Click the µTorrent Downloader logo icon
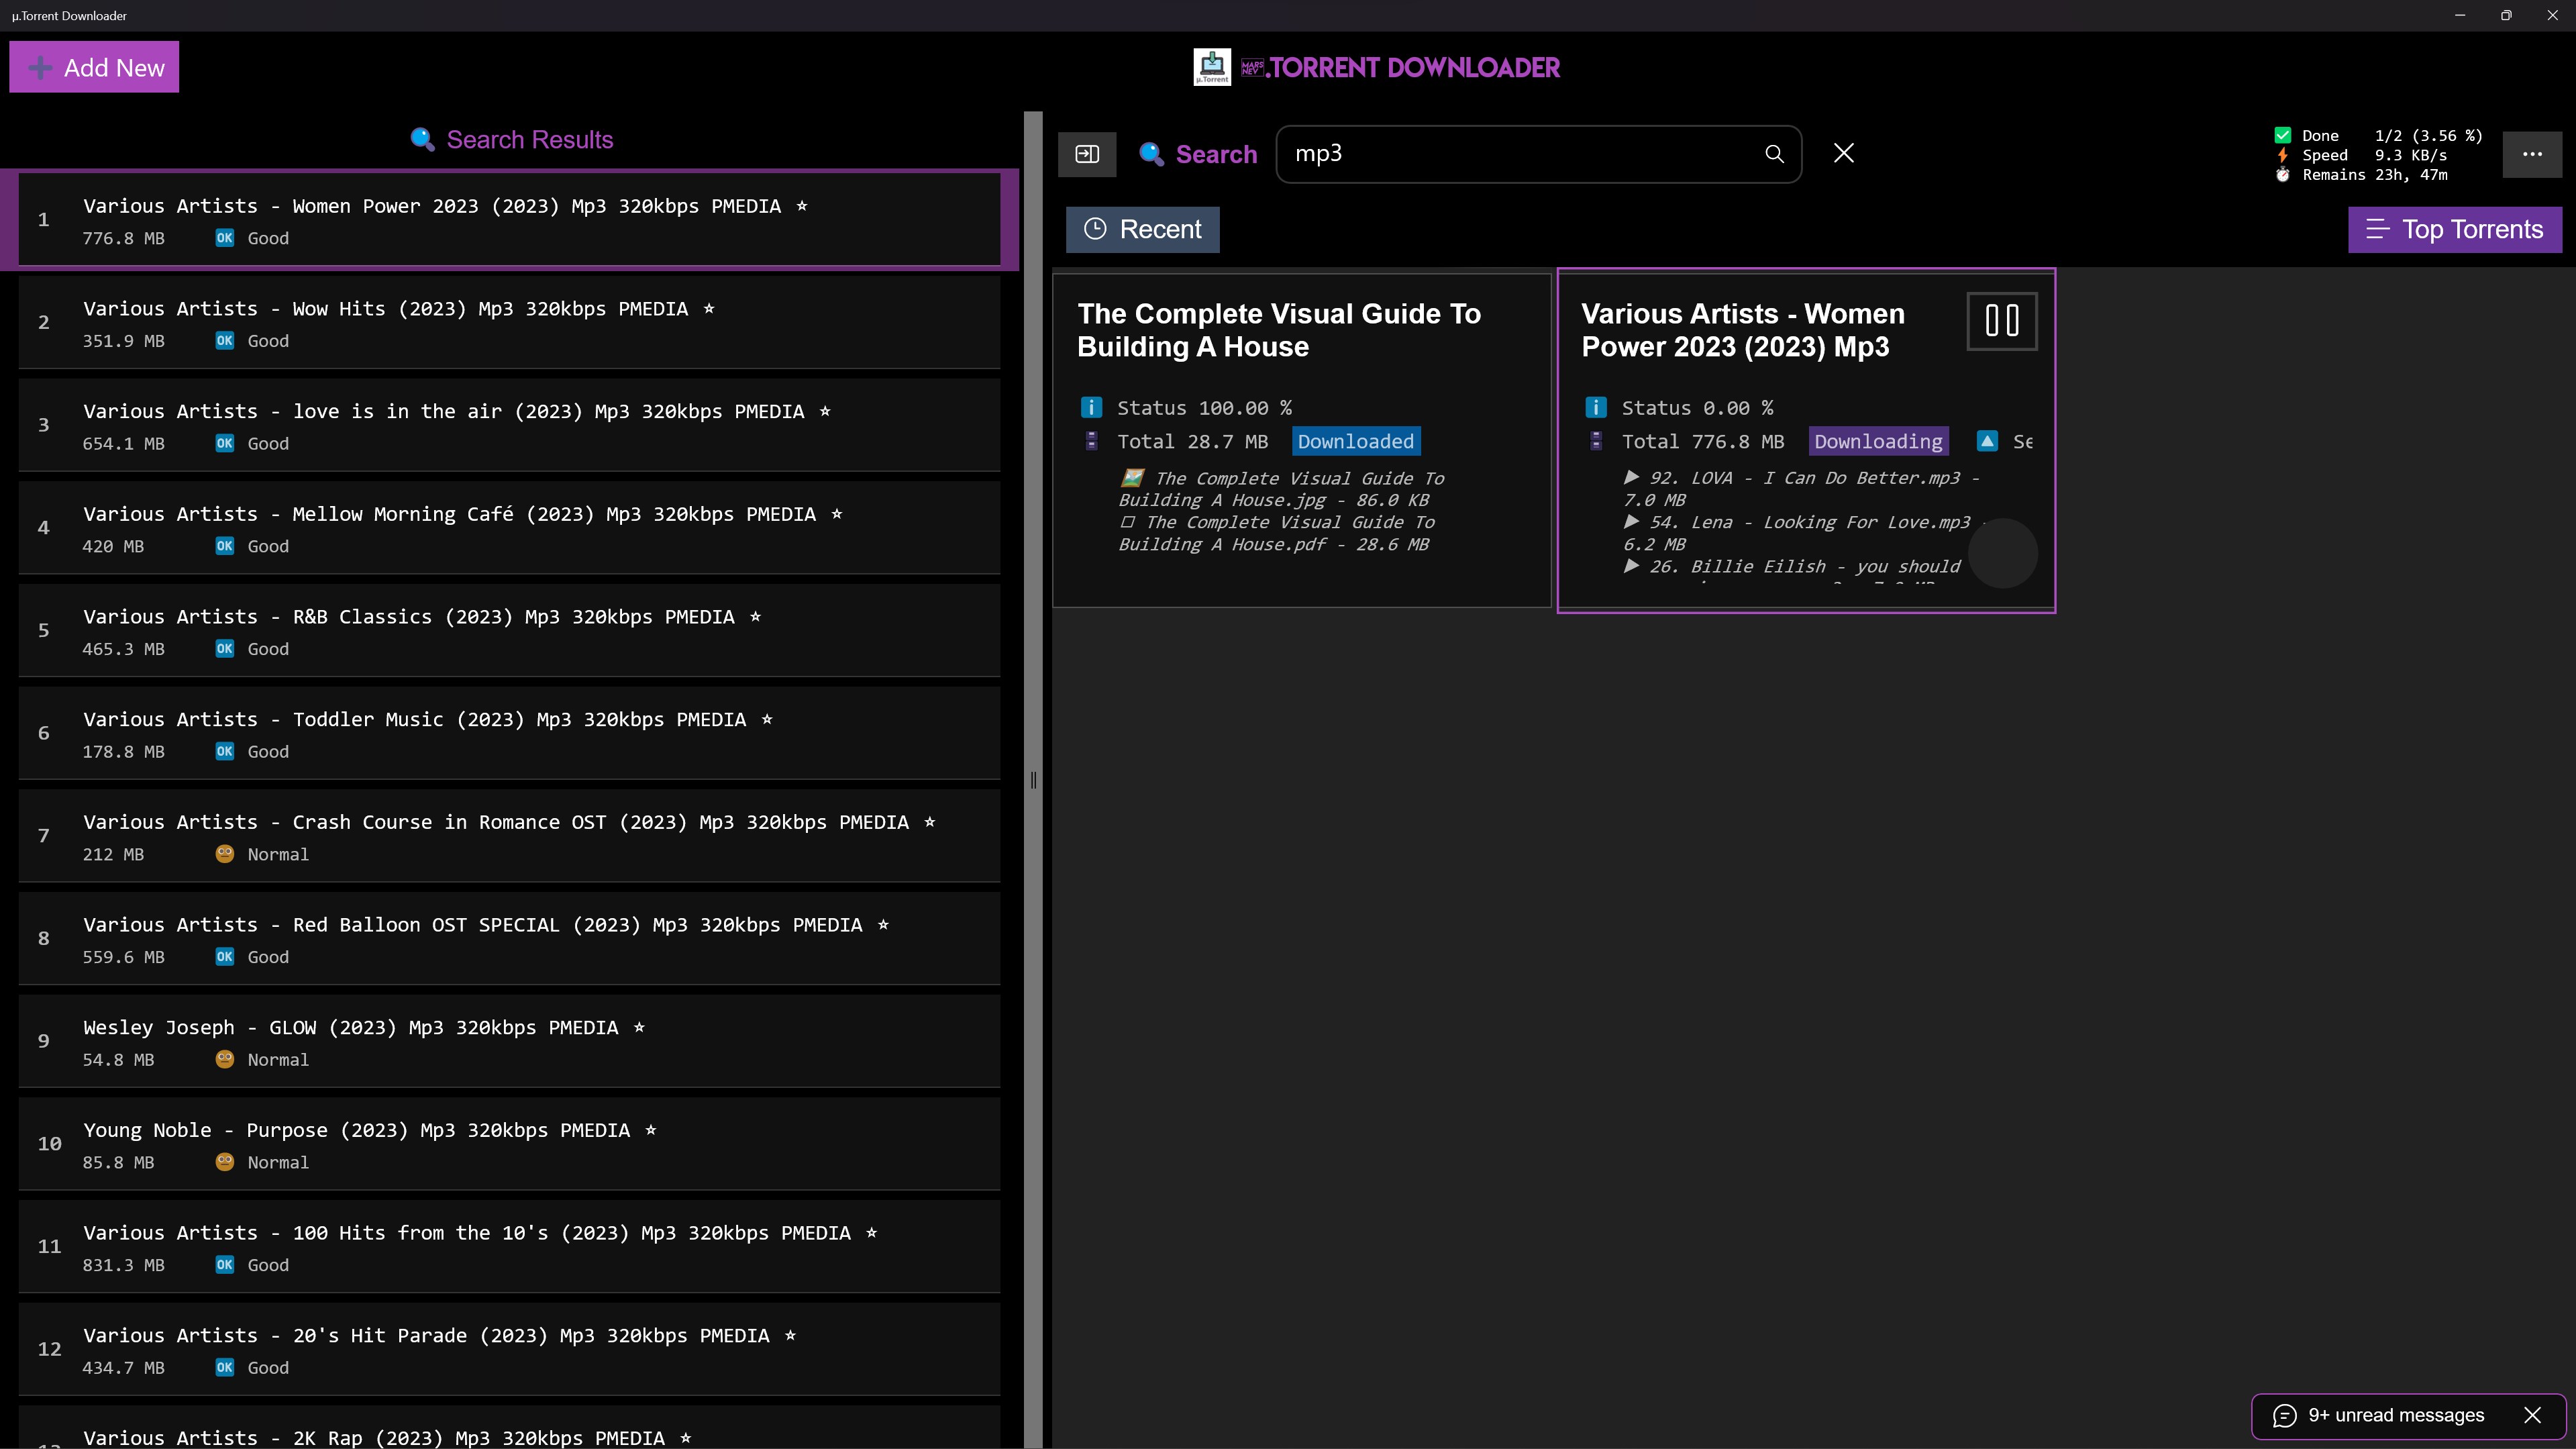 [1211, 67]
